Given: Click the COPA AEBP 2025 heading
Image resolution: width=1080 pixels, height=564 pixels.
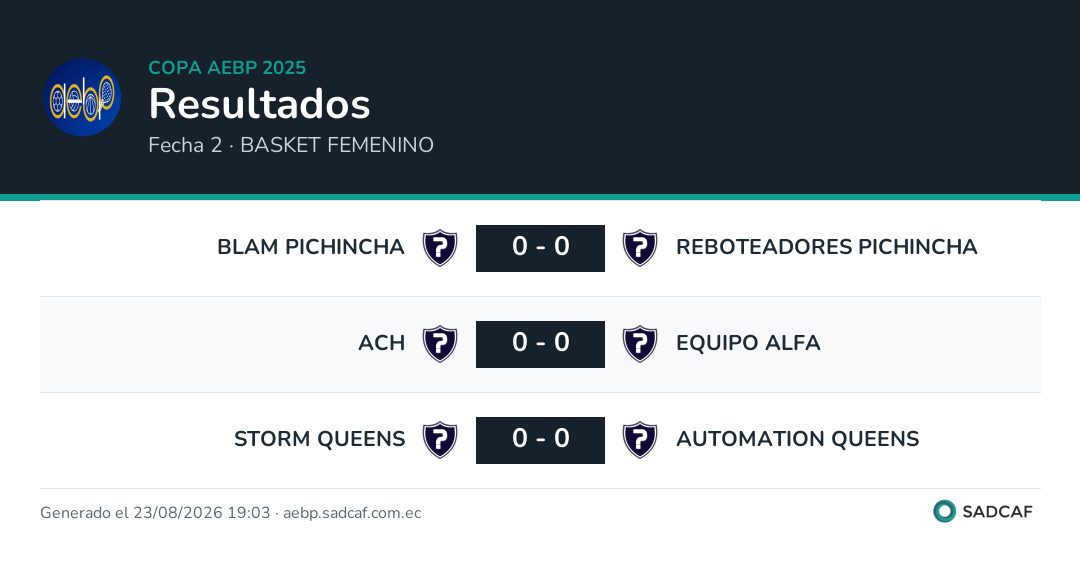Looking at the screenshot, I should pos(227,67).
